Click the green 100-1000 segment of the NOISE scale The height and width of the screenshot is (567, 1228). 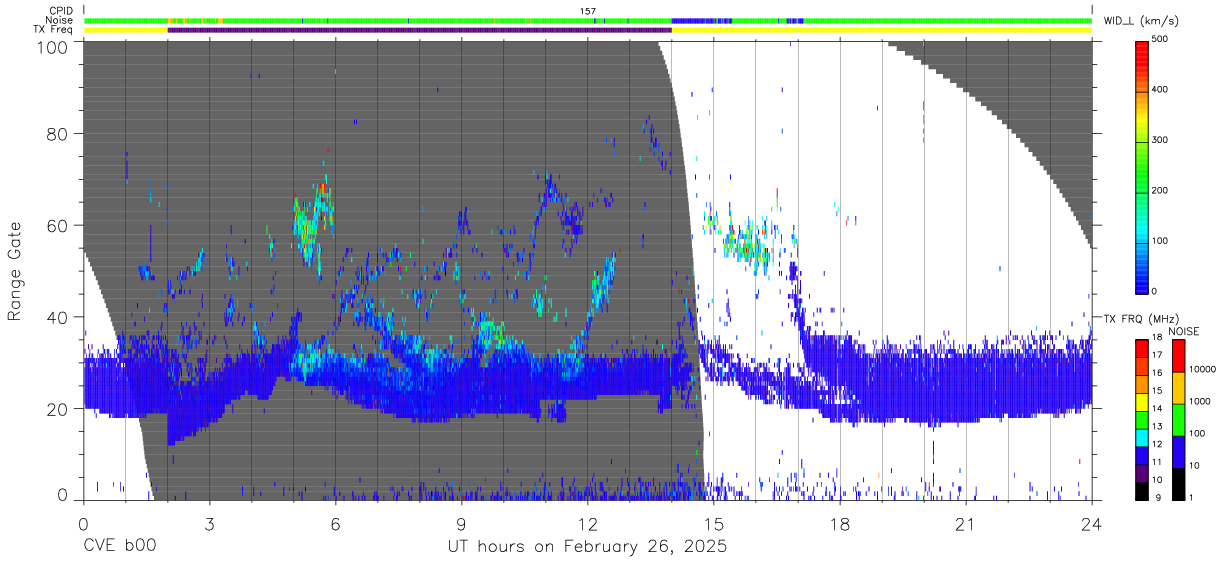coord(1179,420)
